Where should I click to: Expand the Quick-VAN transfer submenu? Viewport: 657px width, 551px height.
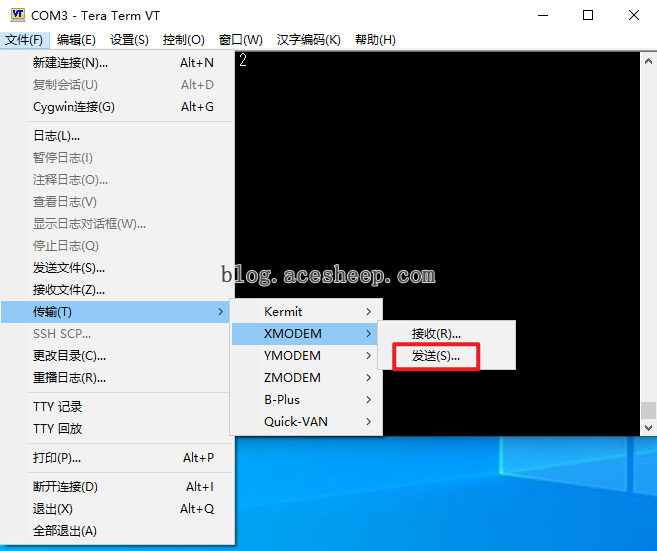(x=307, y=422)
